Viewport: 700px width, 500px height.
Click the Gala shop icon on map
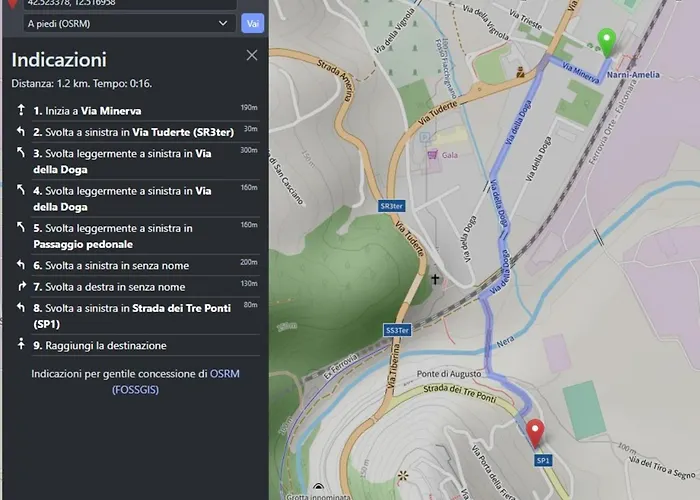[x=432, y=155]
